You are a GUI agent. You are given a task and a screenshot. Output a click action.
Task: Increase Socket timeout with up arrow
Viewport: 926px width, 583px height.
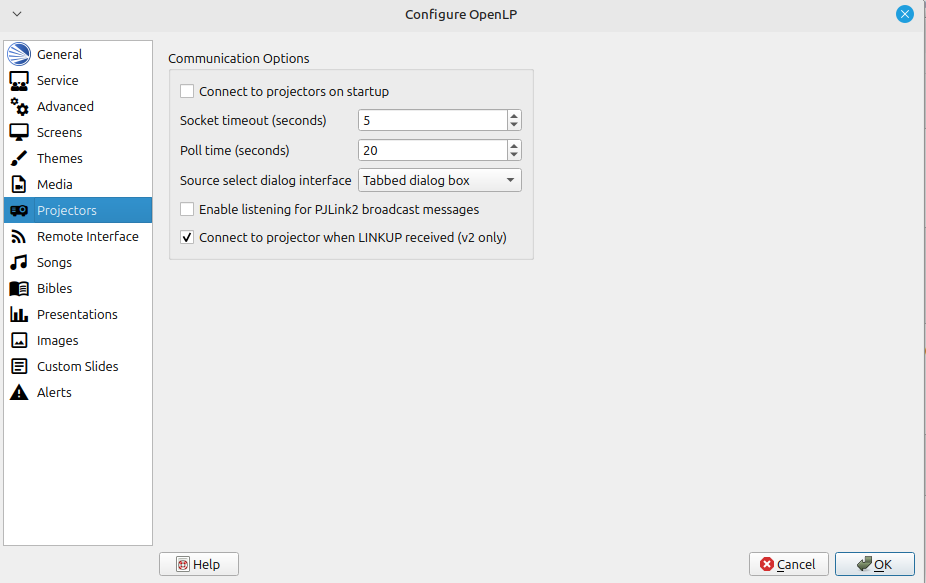point(514,116)
